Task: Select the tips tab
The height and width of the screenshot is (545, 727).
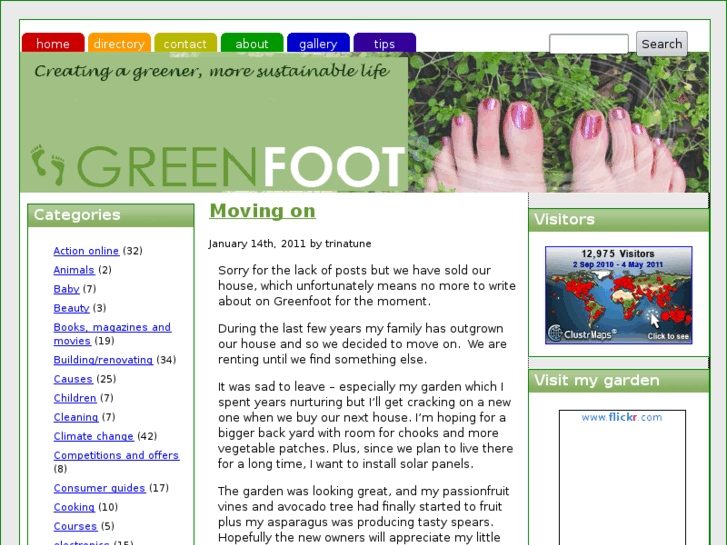Action: (384, 43)
